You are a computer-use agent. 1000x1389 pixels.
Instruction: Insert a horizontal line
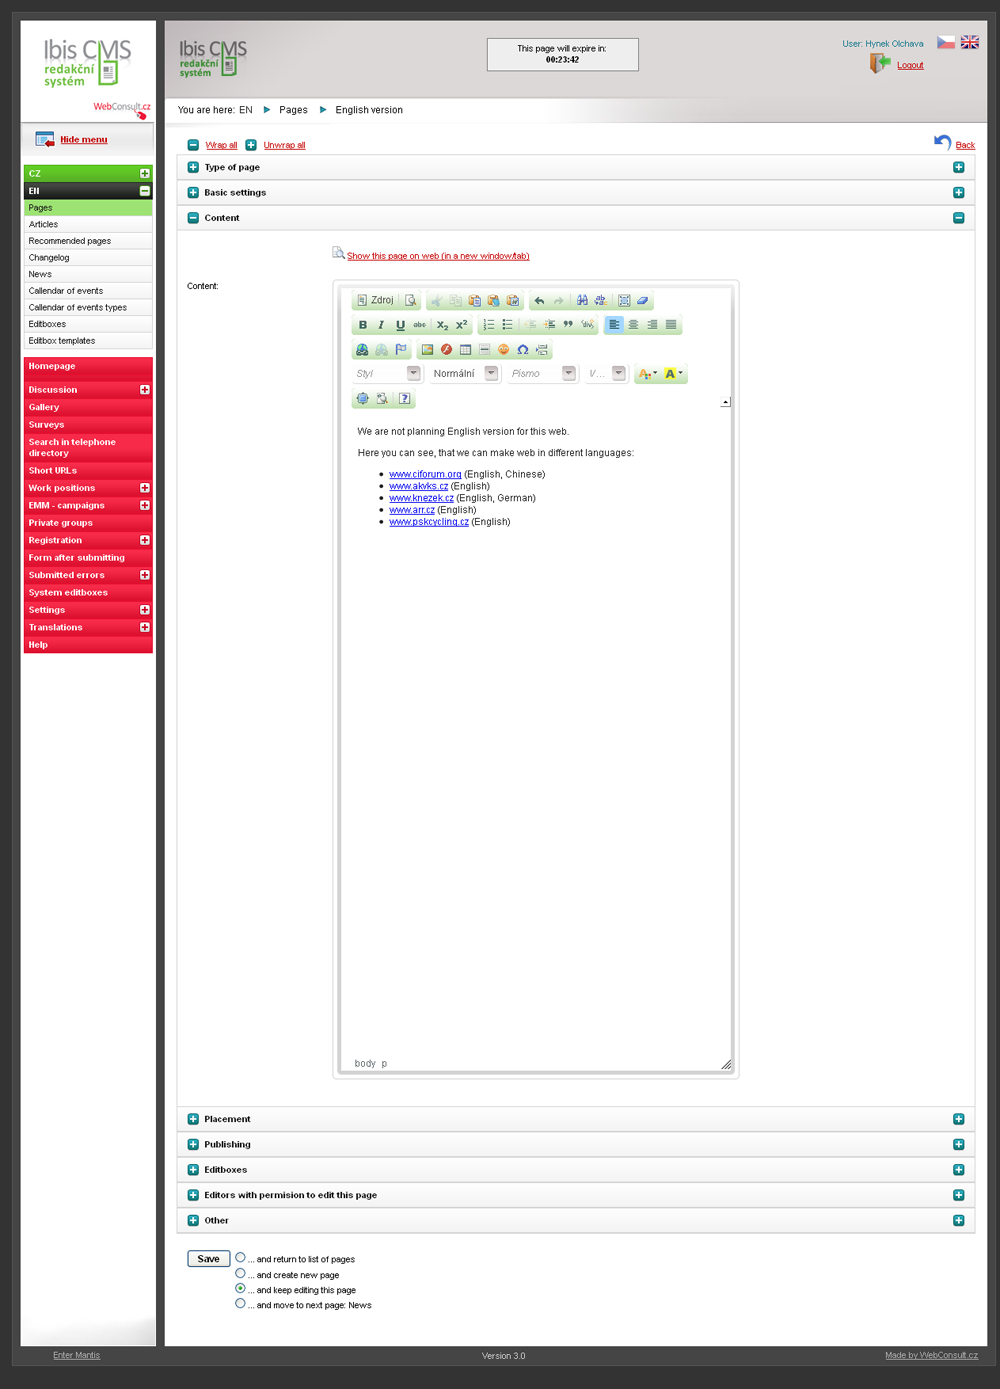click(x=484, y=350)
